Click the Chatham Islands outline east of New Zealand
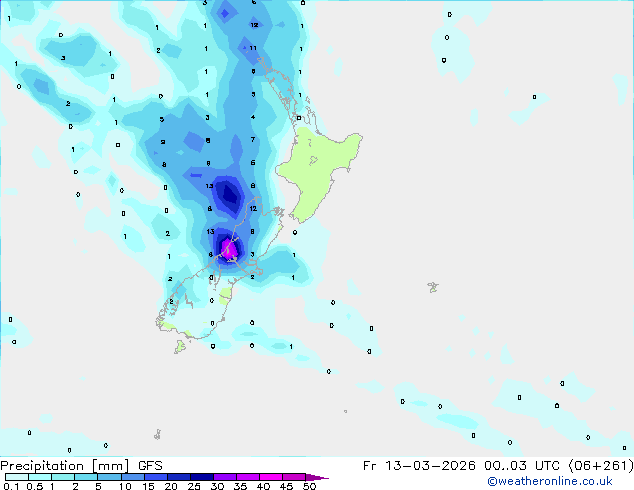The width and height of the screenshot is (634, 490). (x=433, y=287)
